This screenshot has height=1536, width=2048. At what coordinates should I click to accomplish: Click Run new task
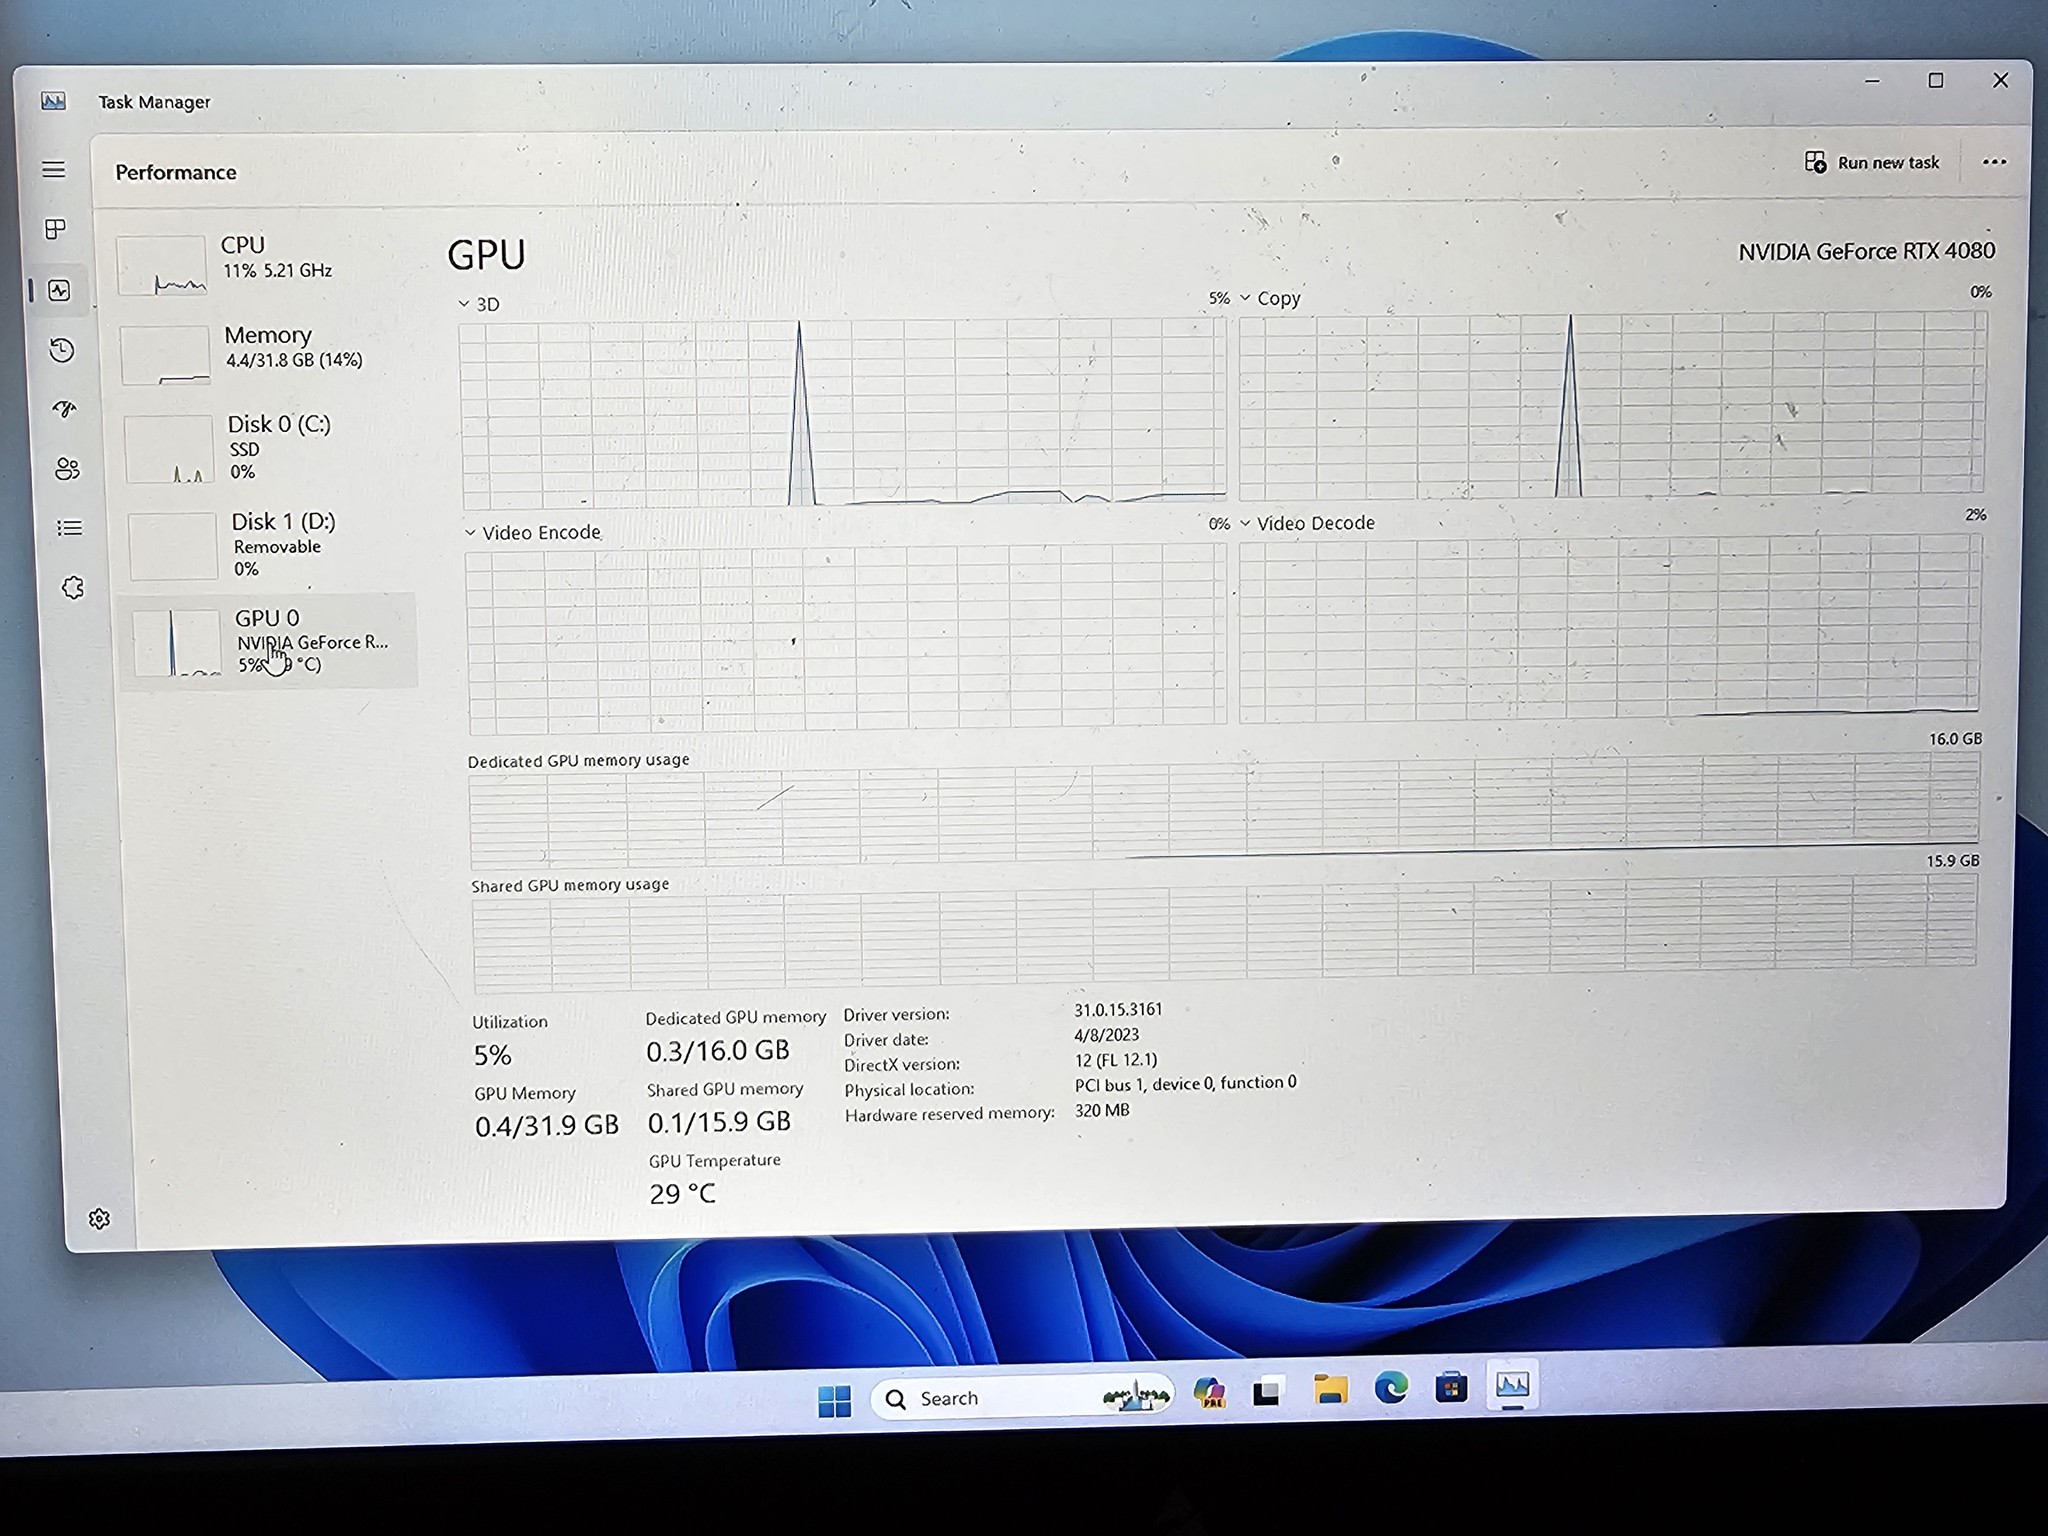click(1872, 162)
